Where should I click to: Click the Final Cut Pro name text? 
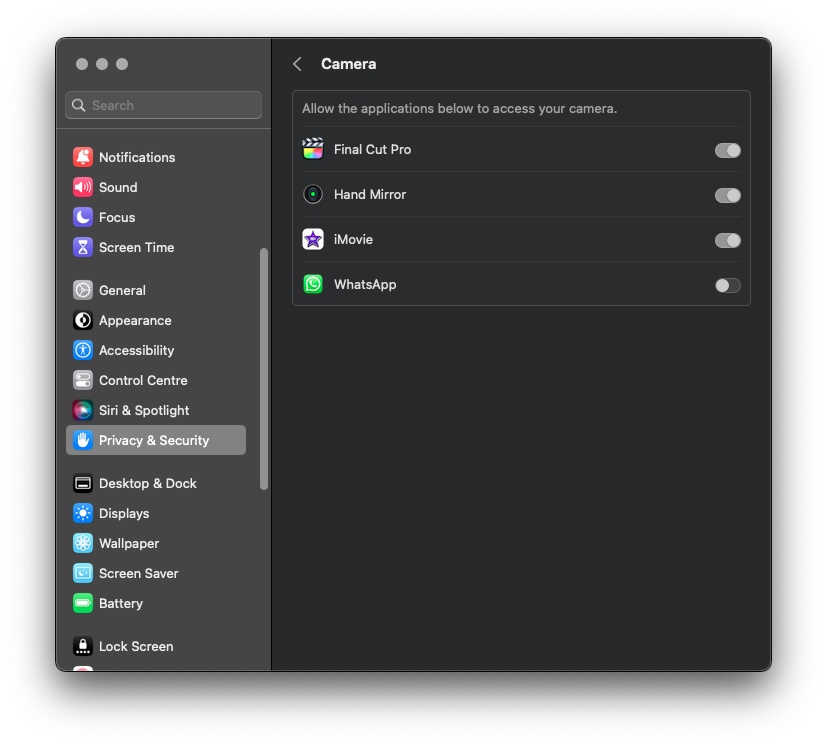(372, 149)
